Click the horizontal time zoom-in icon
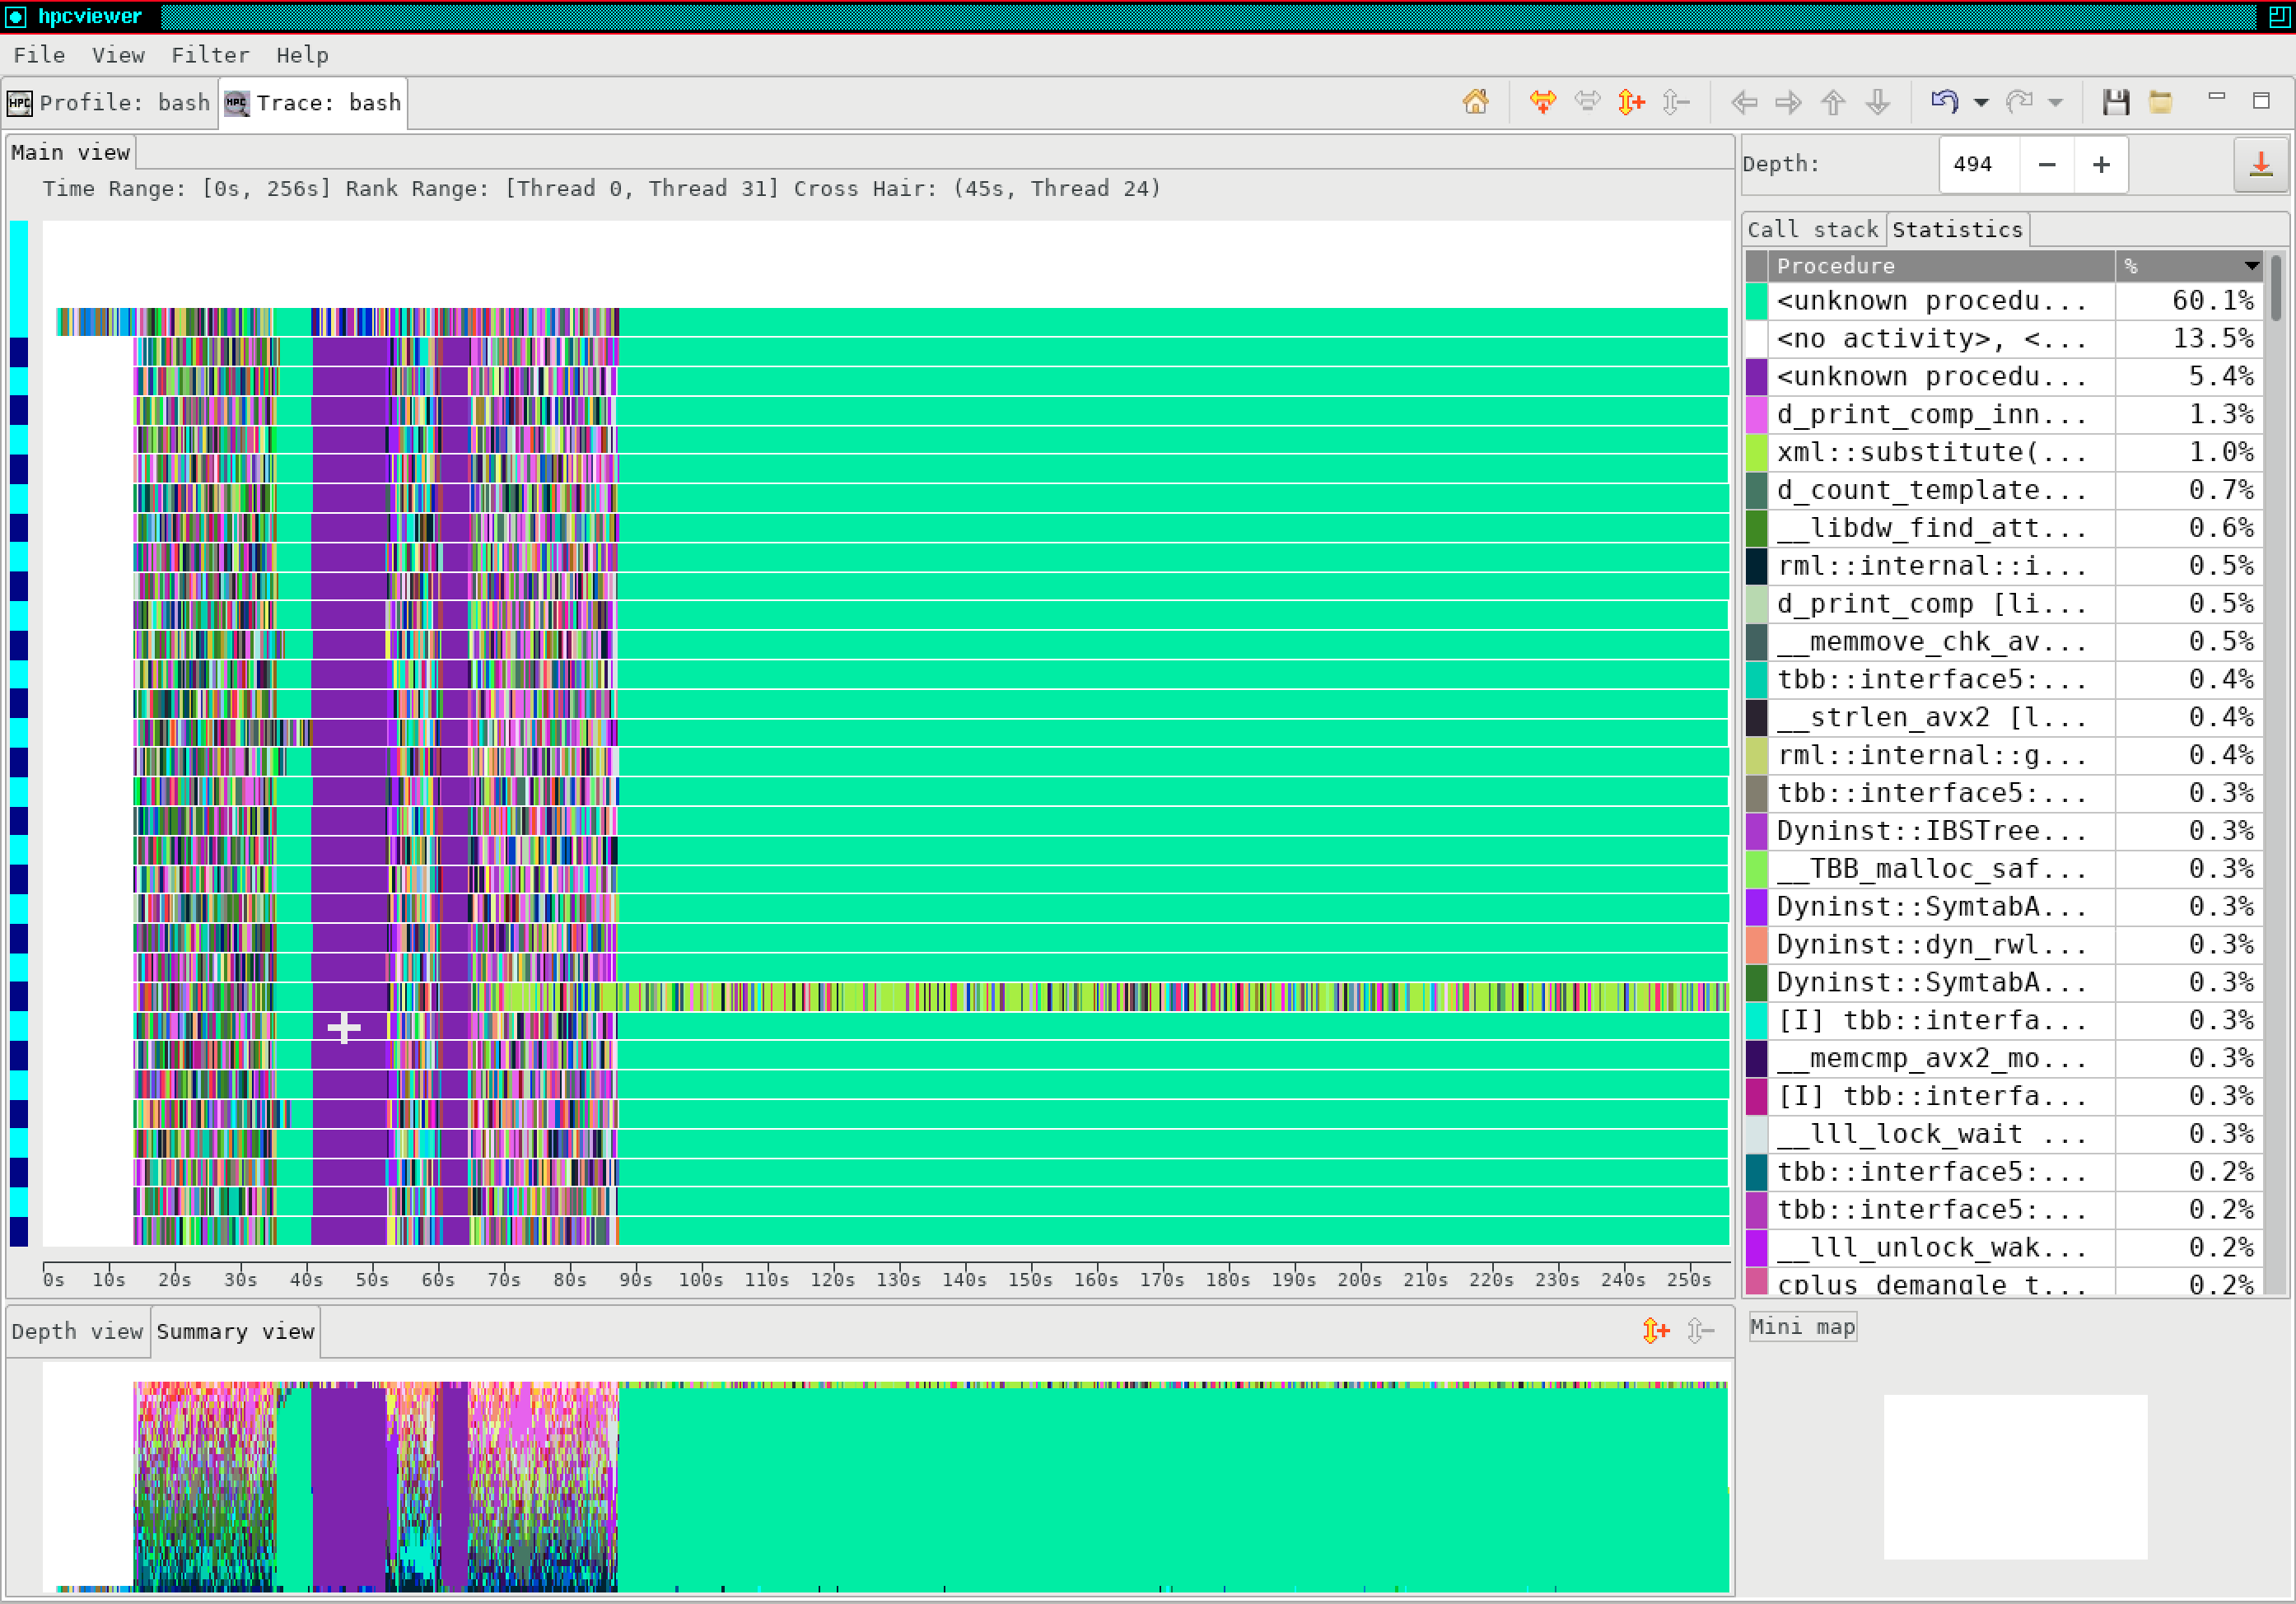2296x1604 pixels. (x=1542, y=102)
